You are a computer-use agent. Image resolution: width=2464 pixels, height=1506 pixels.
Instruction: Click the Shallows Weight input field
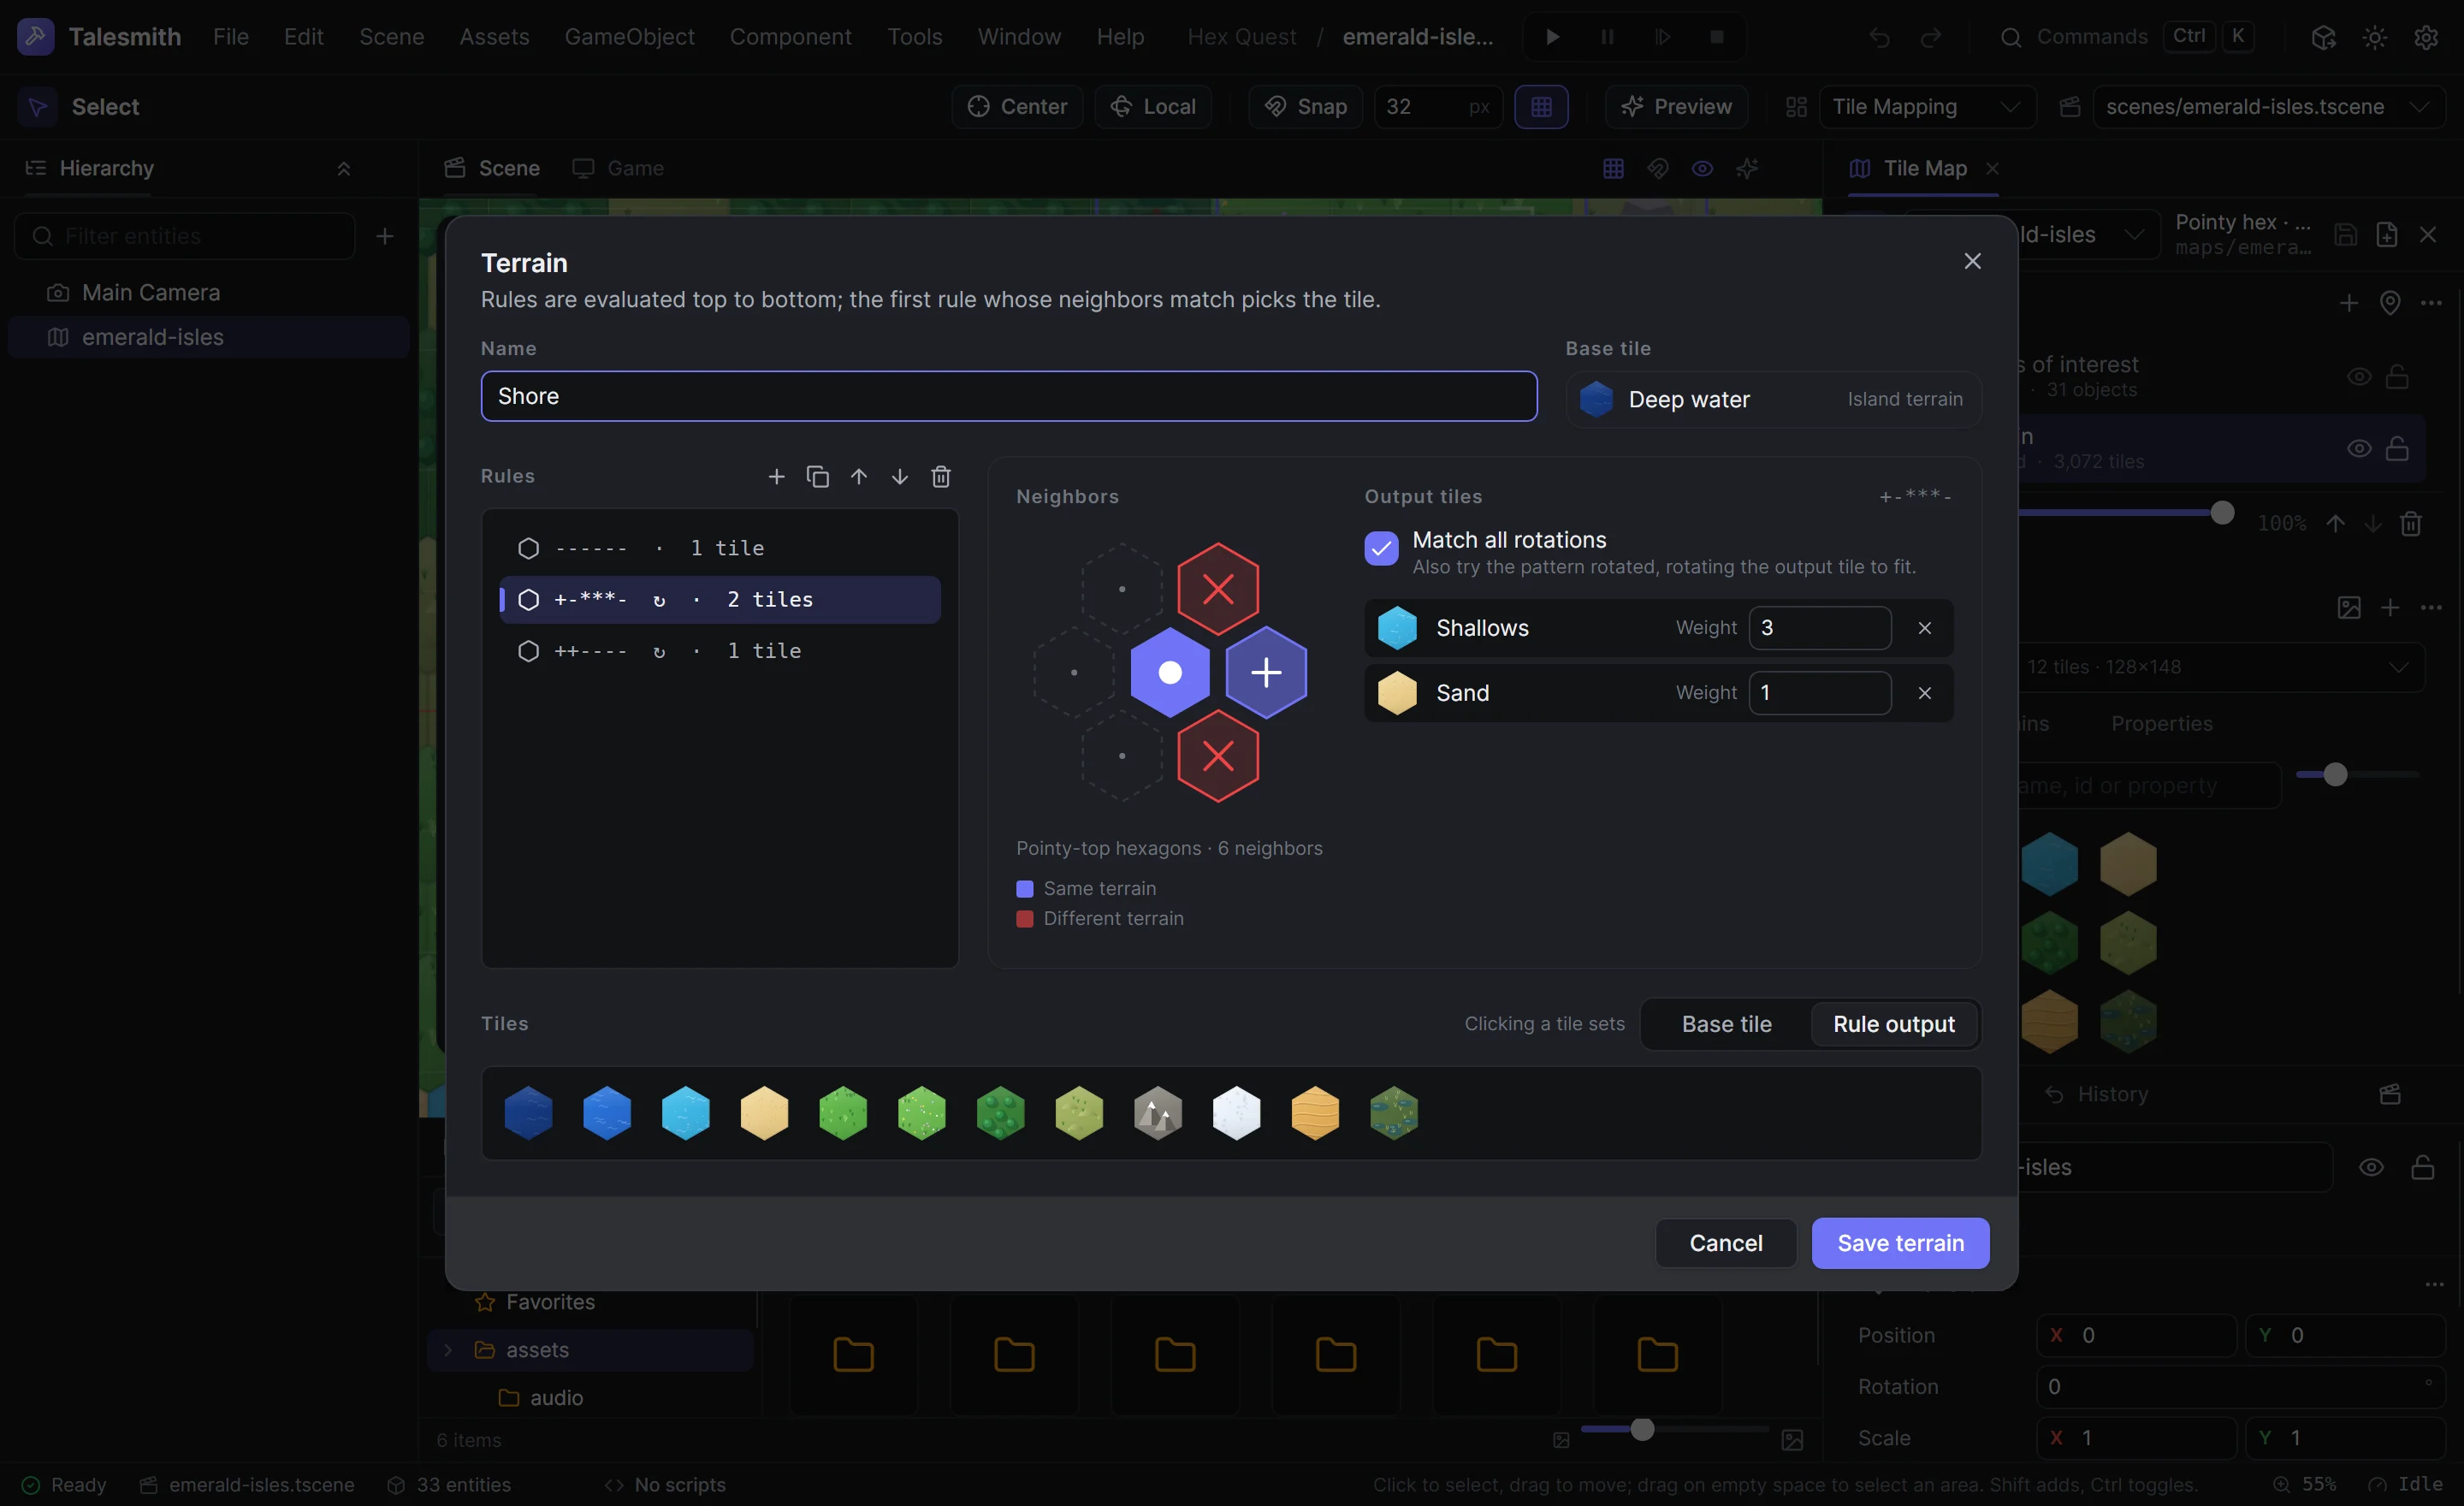click(1819, 628)
